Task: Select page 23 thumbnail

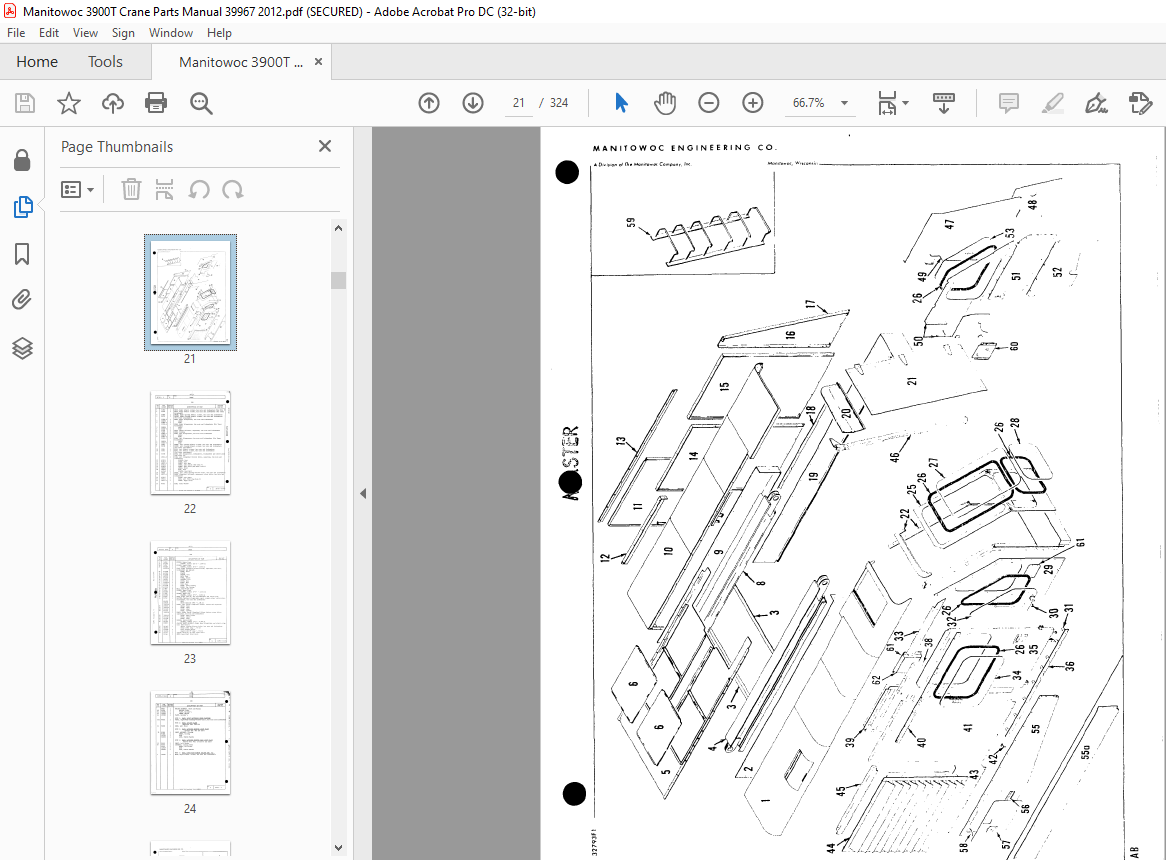Action: [x=190, y=592]
